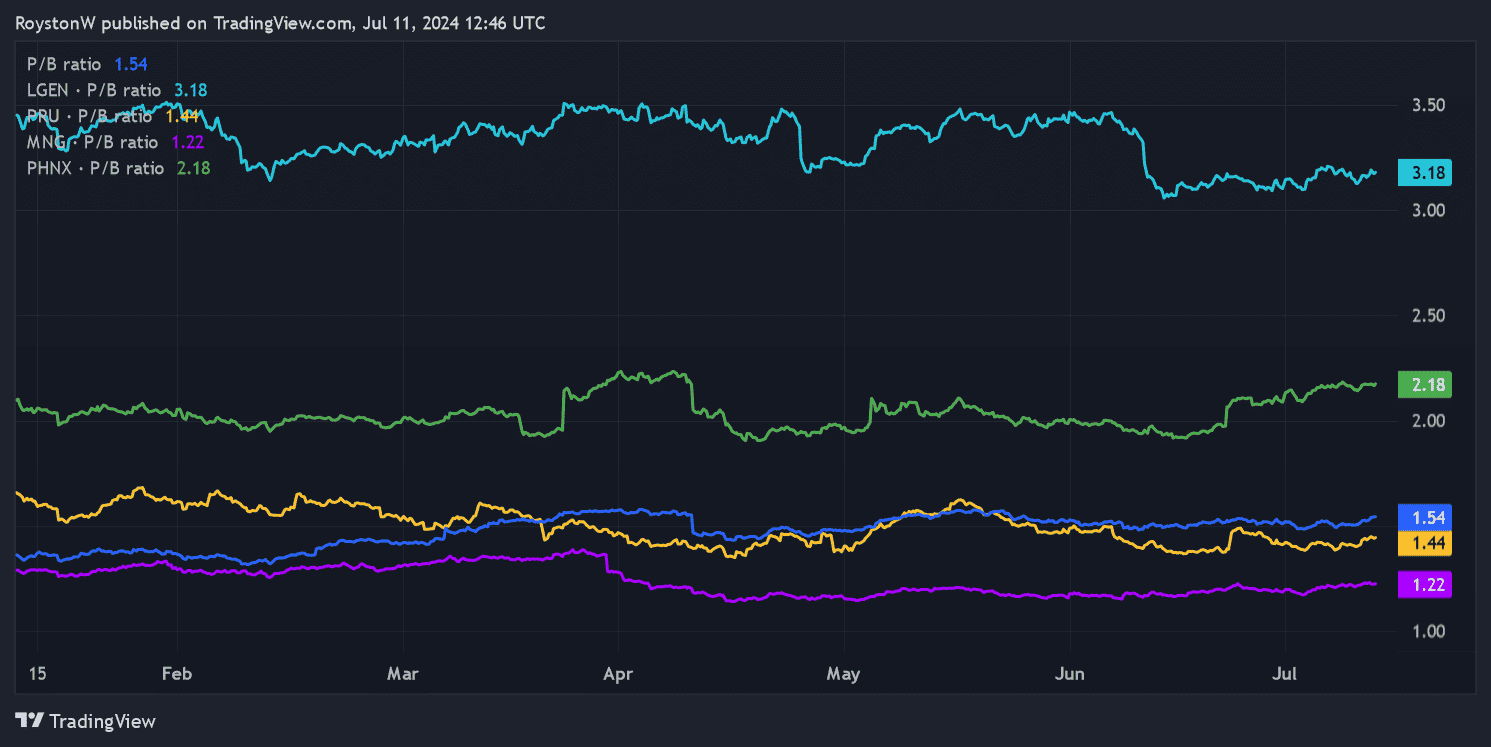Image resolution: width=1491 pixels, height=747 pixels.
Task: Click the yellow 1.44 price label tag
Action: pyautogui.click(x=1424, y=542)
